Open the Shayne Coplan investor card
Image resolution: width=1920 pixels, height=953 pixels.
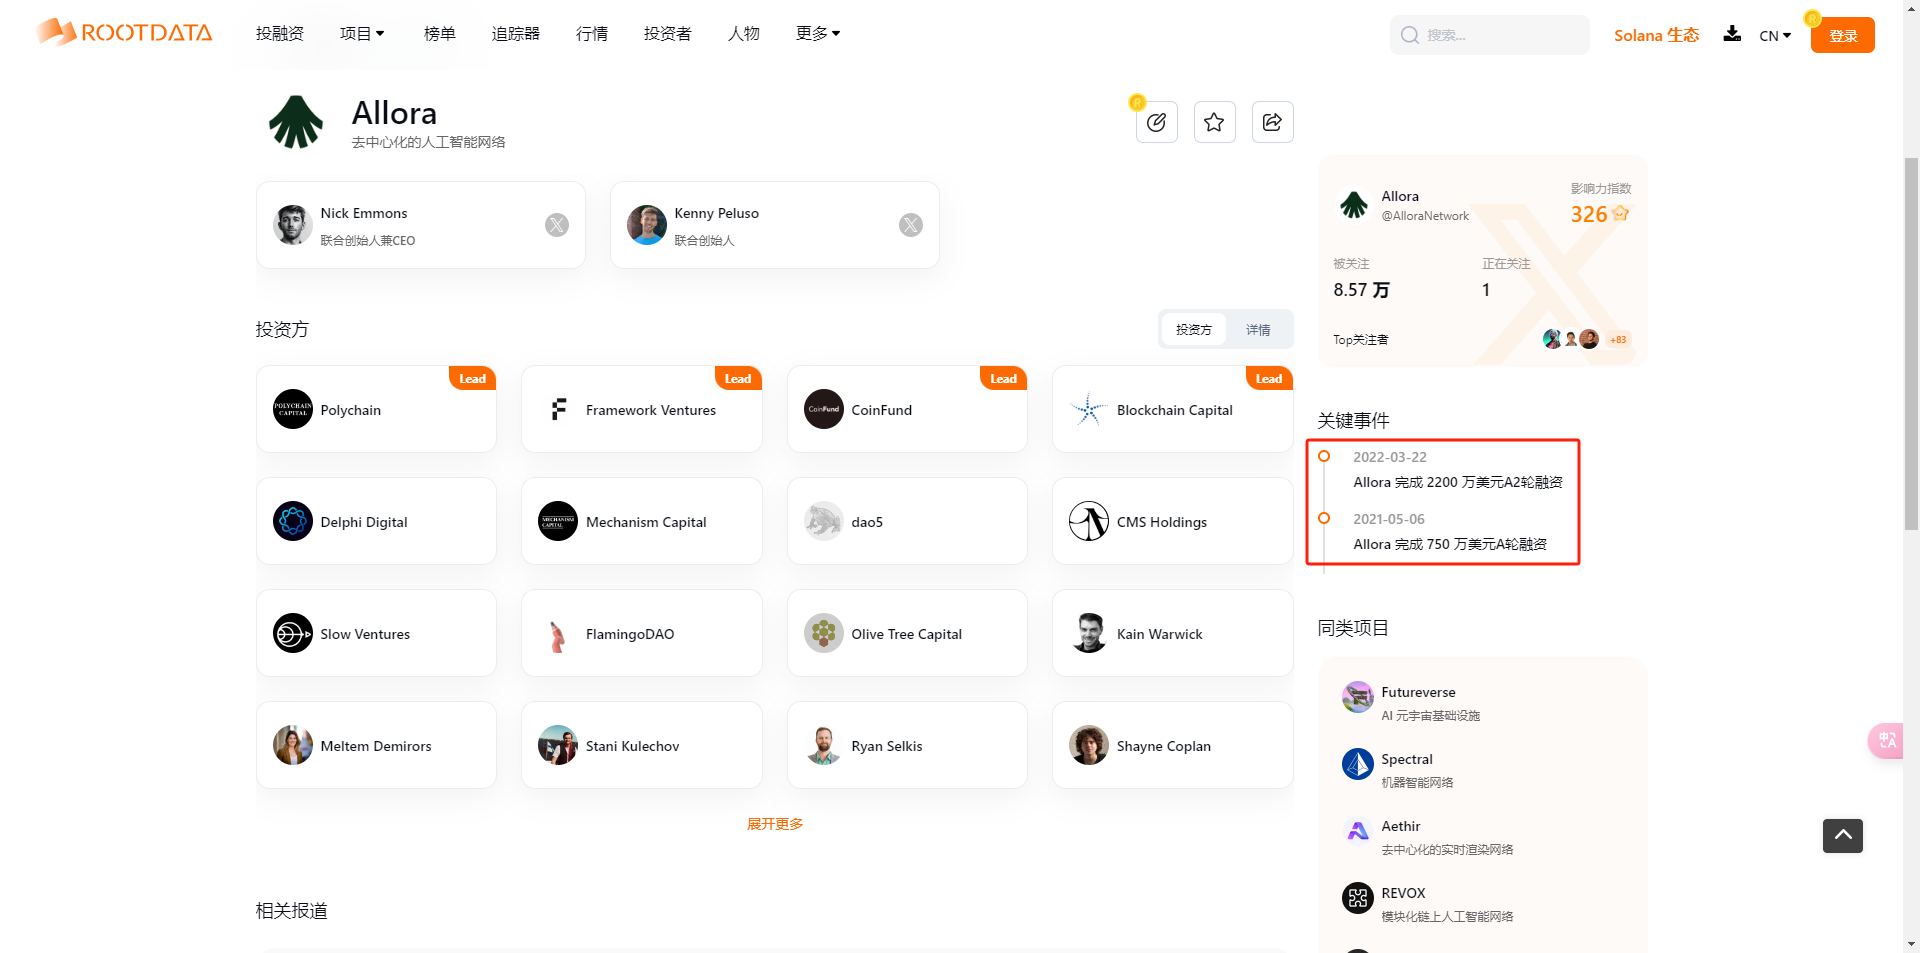coord(1172,745)
